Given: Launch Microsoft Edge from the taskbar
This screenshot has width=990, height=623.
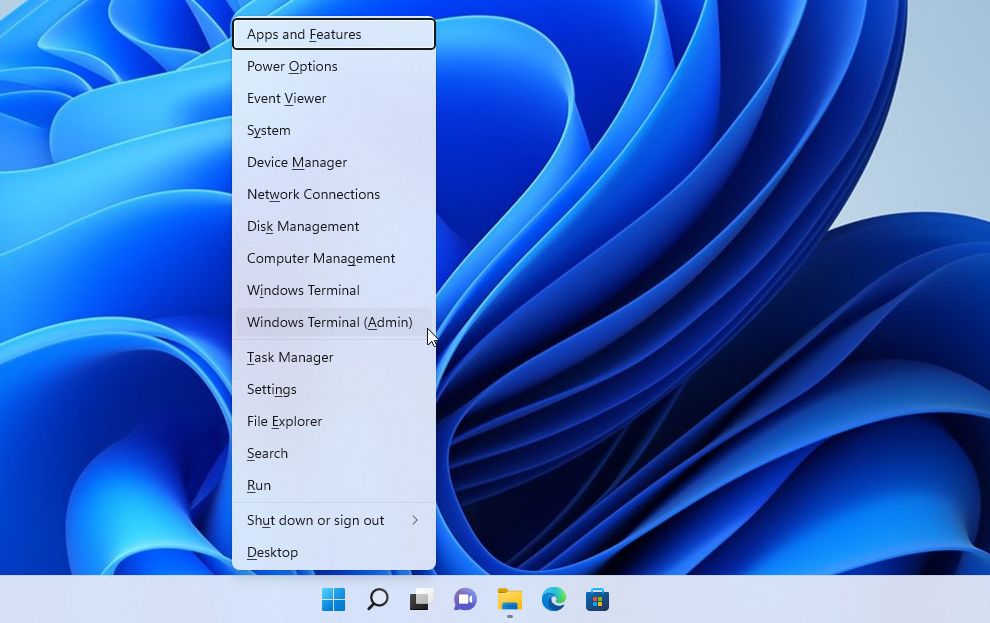Looking at the screenshot, I should [x=554, y=599].
